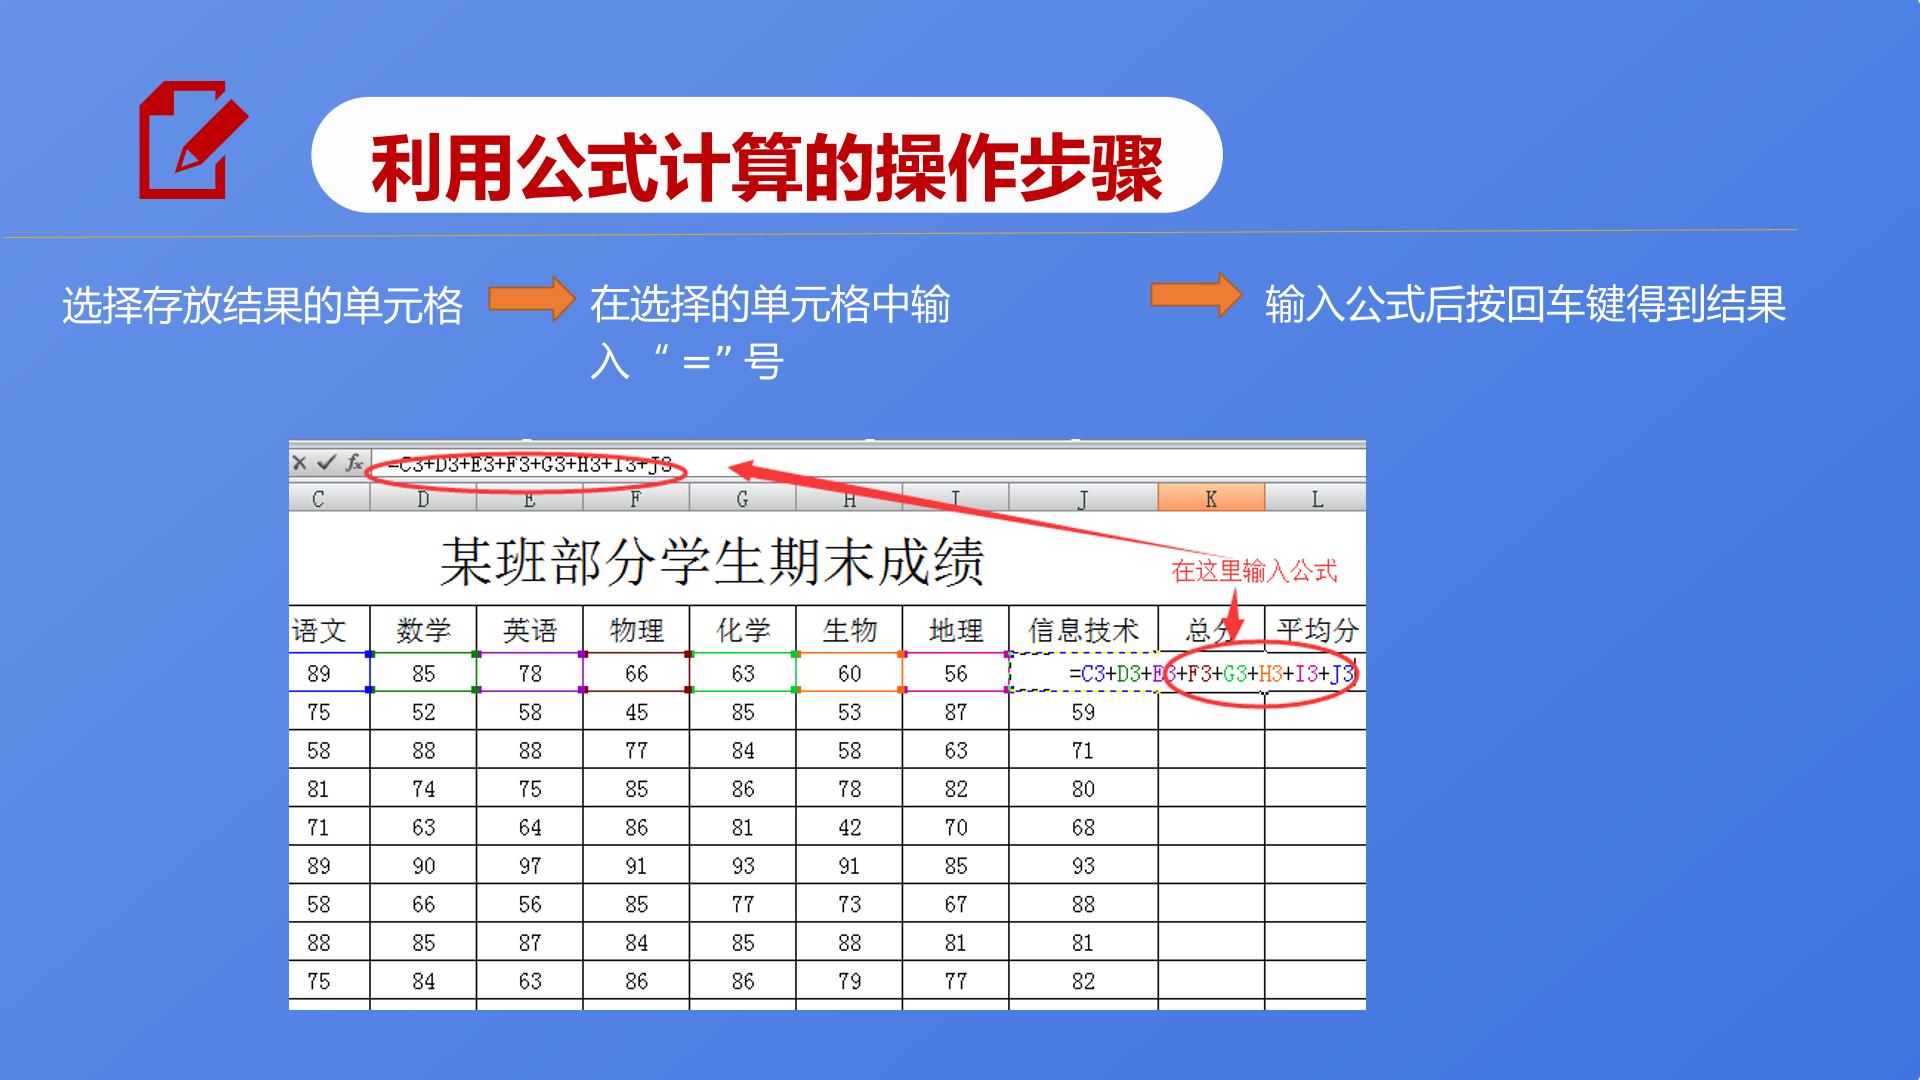This screenshot has width=1920, height=1080.
Task: Select 数学 cell with value 66
Action: point(423,904)
